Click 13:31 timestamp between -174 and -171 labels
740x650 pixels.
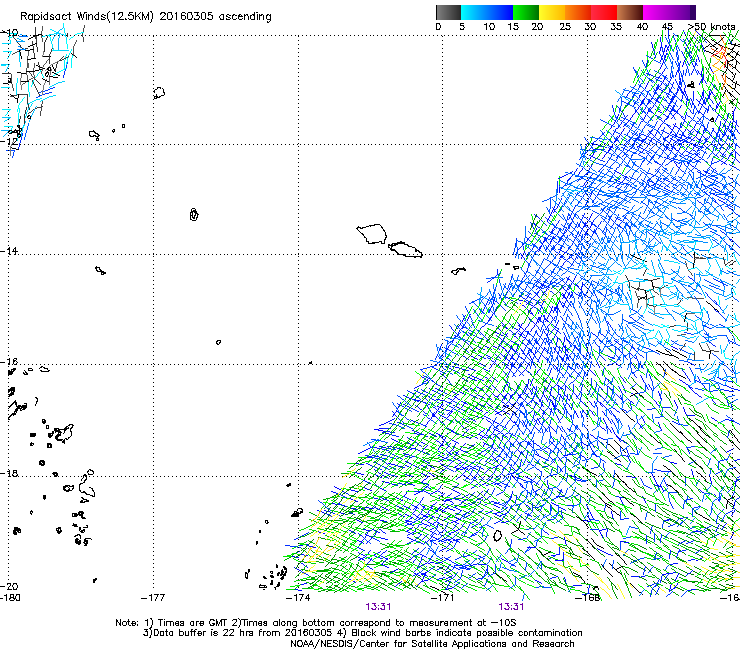click(378, 607)
